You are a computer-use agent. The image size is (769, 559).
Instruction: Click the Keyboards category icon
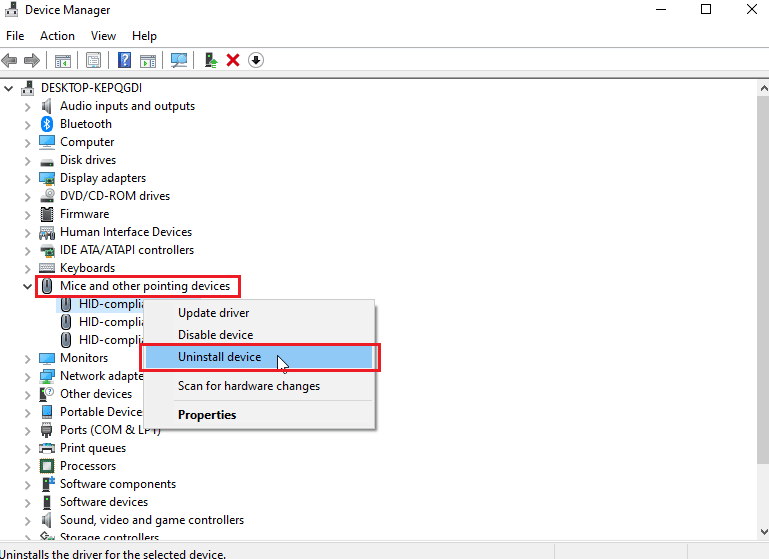point(47,268)
